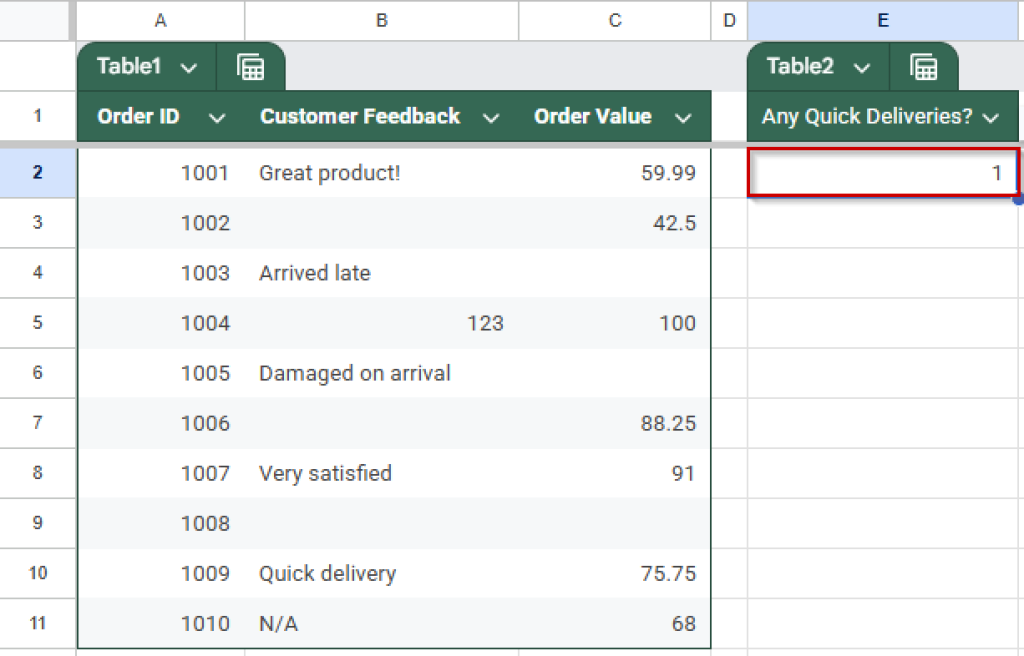Select row 5 header
The width and height of the screenshot is (1024, 656).
coord(37,322)
